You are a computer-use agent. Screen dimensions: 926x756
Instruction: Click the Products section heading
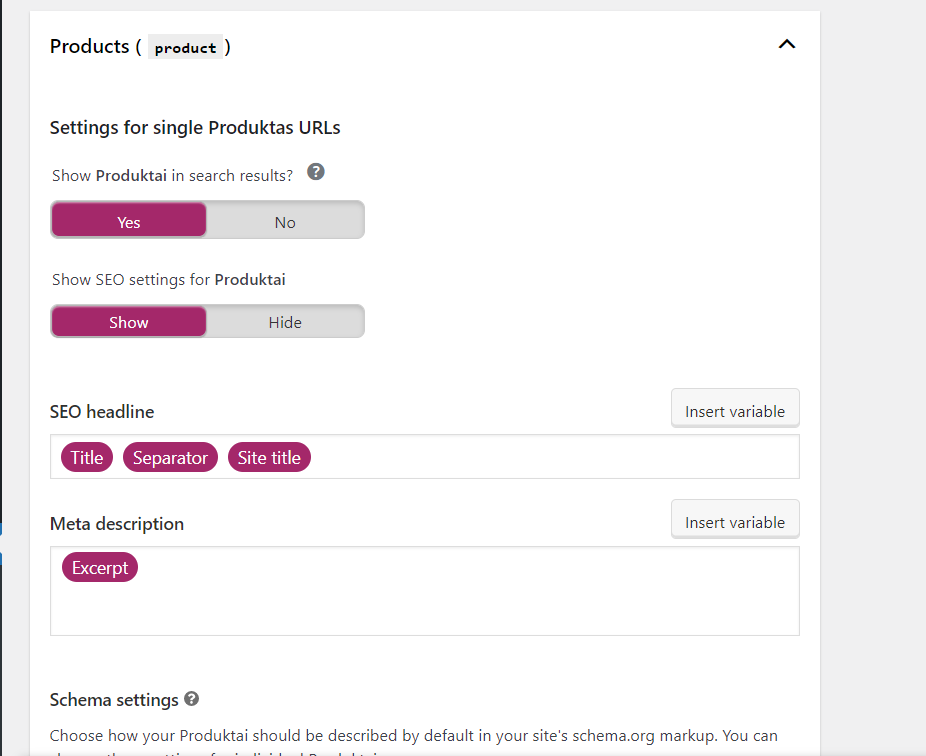90,46
